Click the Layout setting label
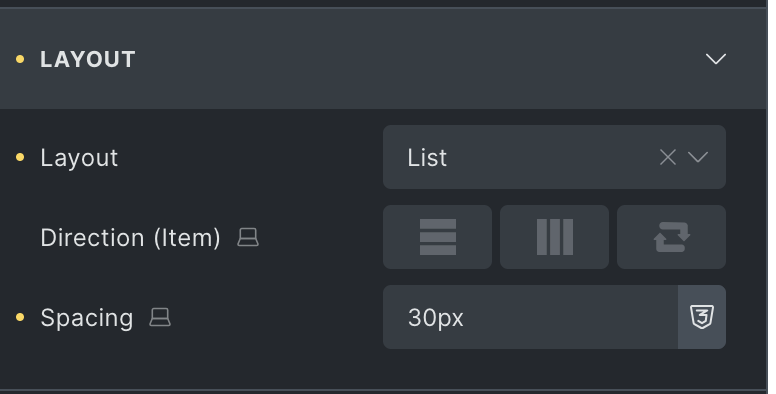Image resolution: width=776 pixels, height=394 pixels. click(79, 158)
